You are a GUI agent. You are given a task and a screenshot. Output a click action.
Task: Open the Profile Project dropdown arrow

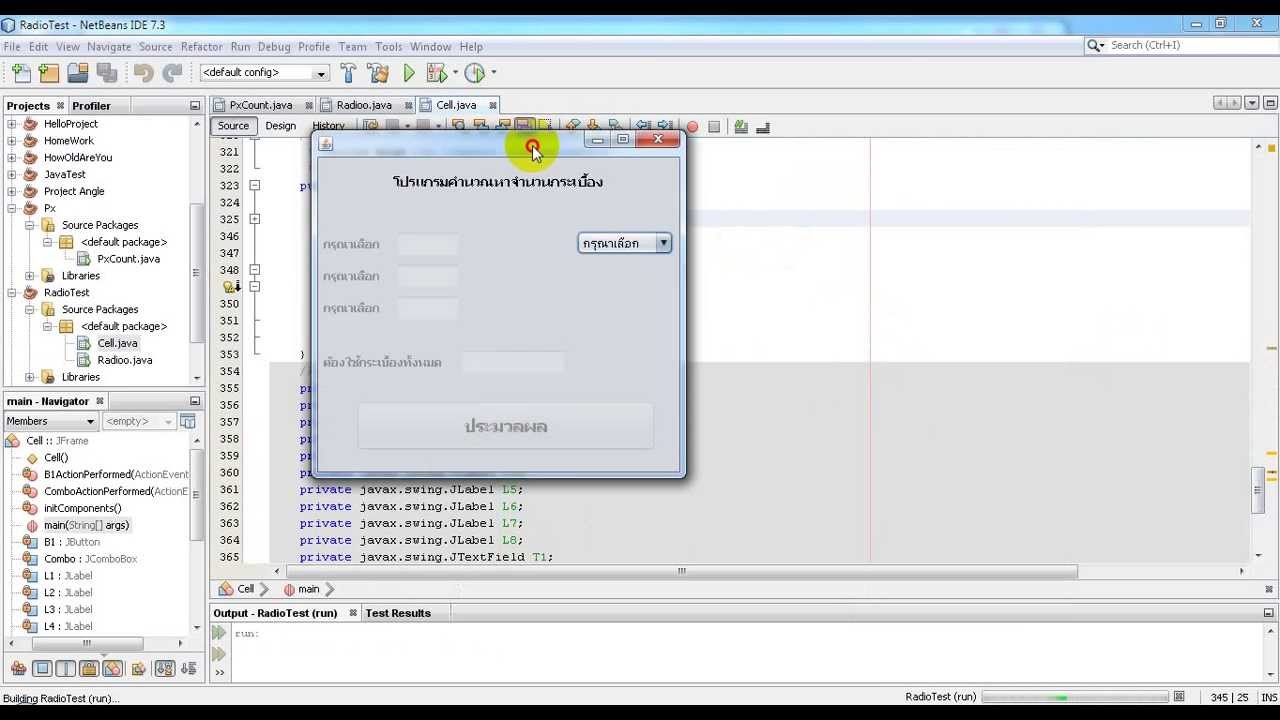click(x=493, y=73)
